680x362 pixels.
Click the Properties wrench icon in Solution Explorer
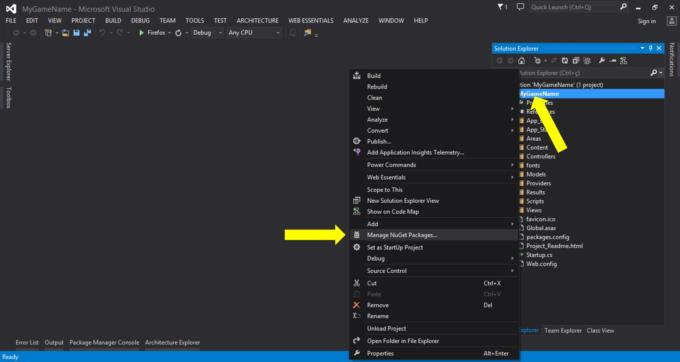[x=602, y=61]
